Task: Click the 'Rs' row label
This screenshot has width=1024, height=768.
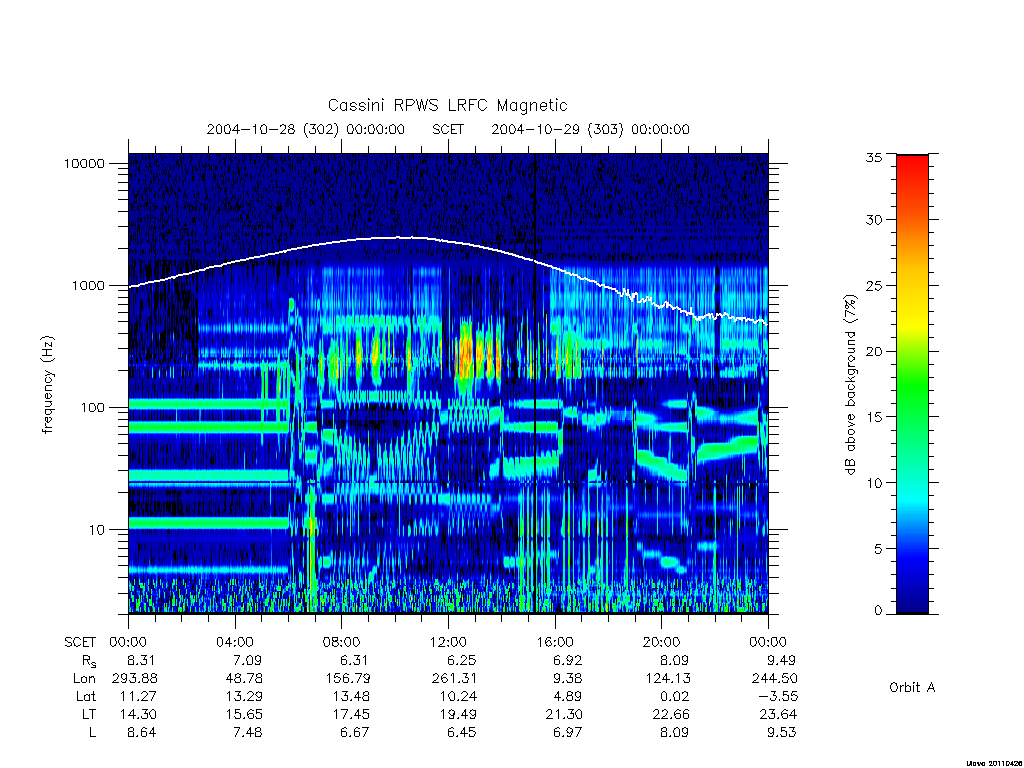Action: click(x=89, y=661)
